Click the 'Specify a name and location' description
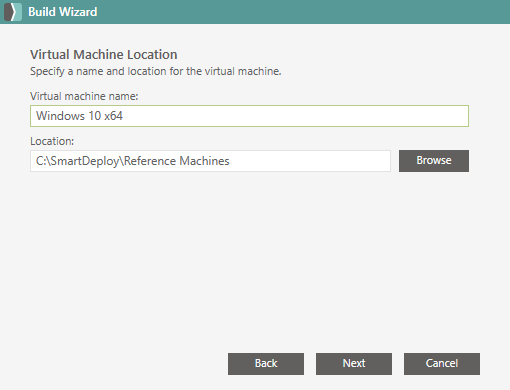 (156, 71)
